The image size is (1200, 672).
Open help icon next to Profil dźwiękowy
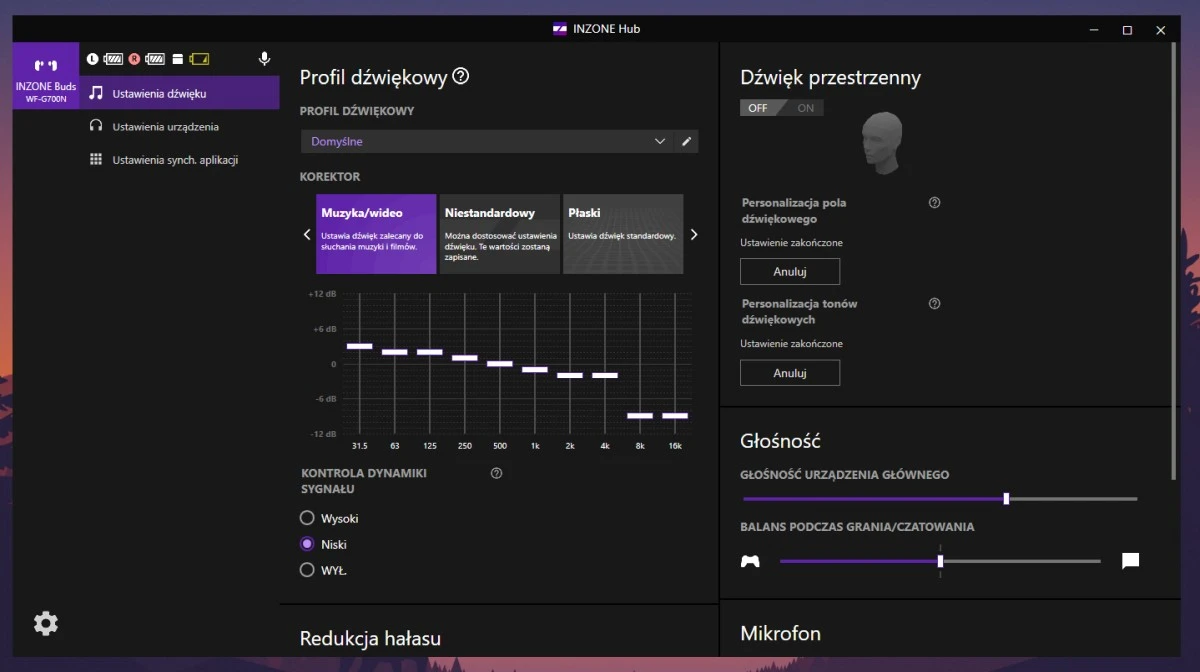tap(461, 77)
